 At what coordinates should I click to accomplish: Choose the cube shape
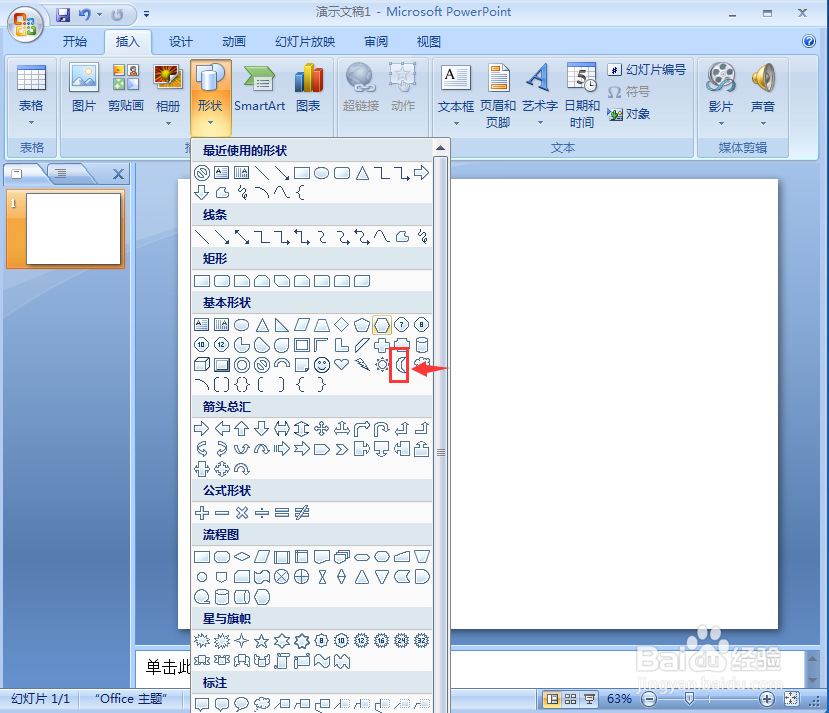[201, 364]
